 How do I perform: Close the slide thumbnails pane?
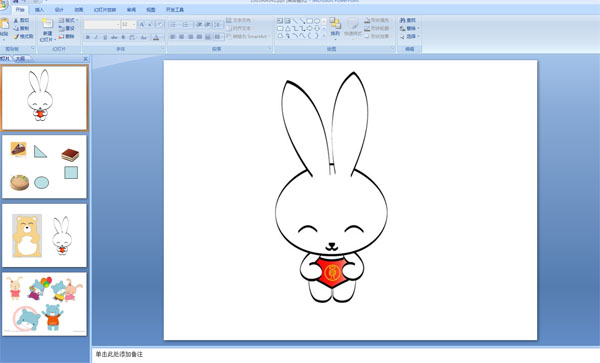click(x=85, y=59)
